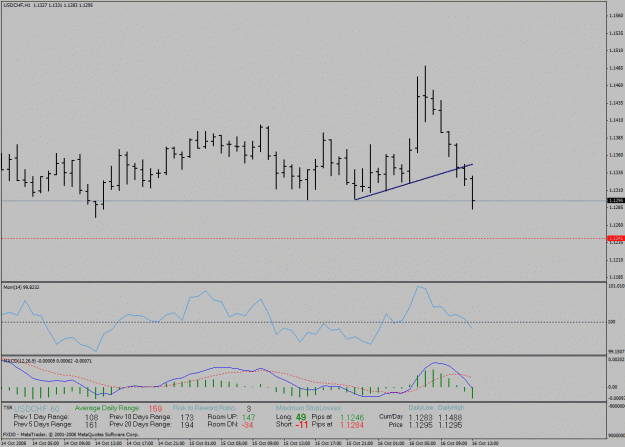
Task: Click the 1.1410 price axis label
Action: [x=616, y=120]
